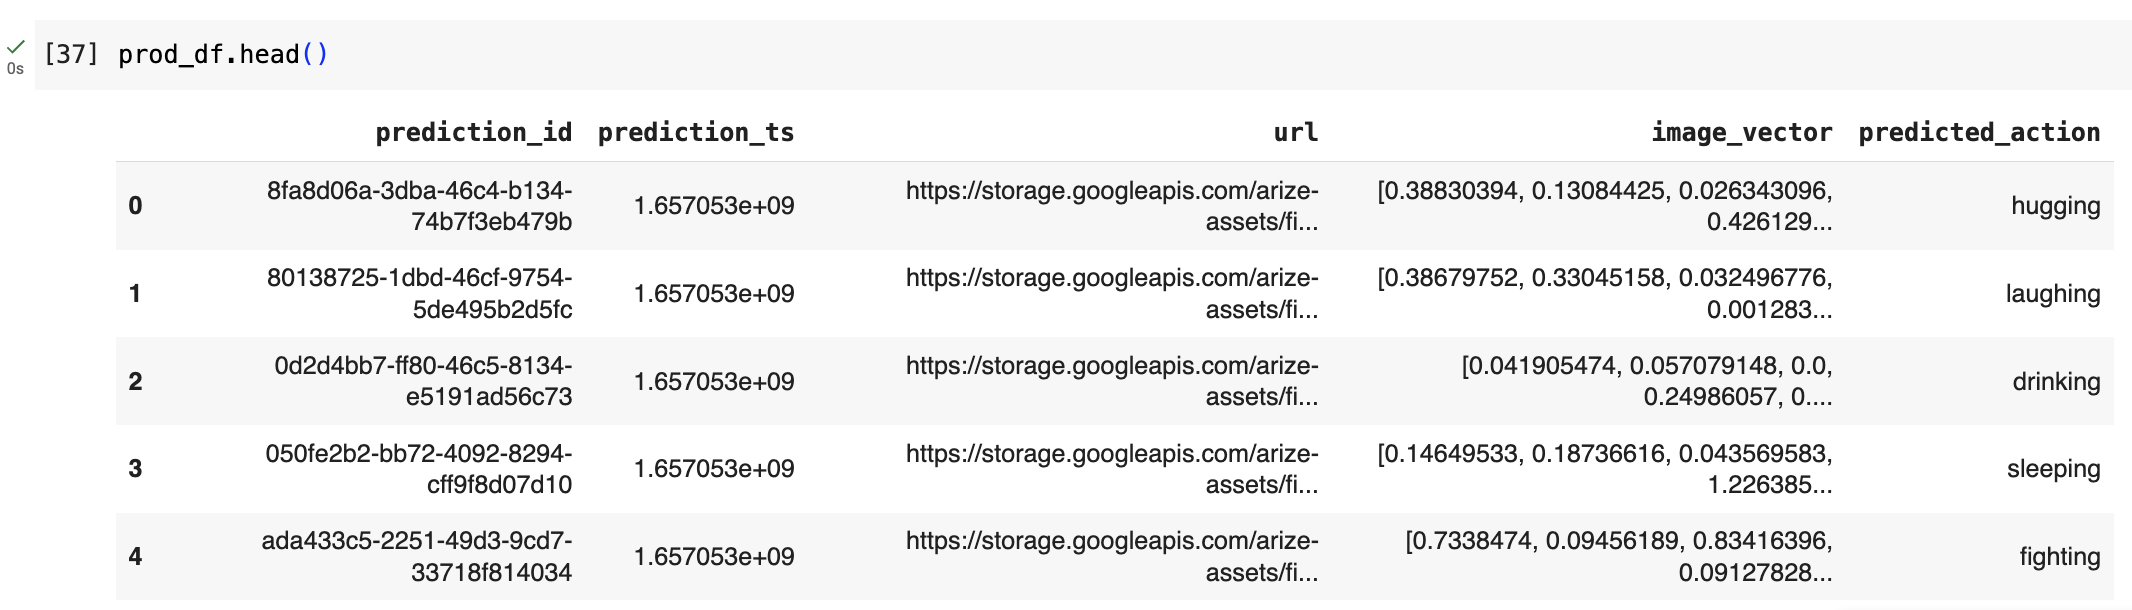Click the 0s execution time label
Viewport: 2132px width, 610px height.
(x=15, y=69)
